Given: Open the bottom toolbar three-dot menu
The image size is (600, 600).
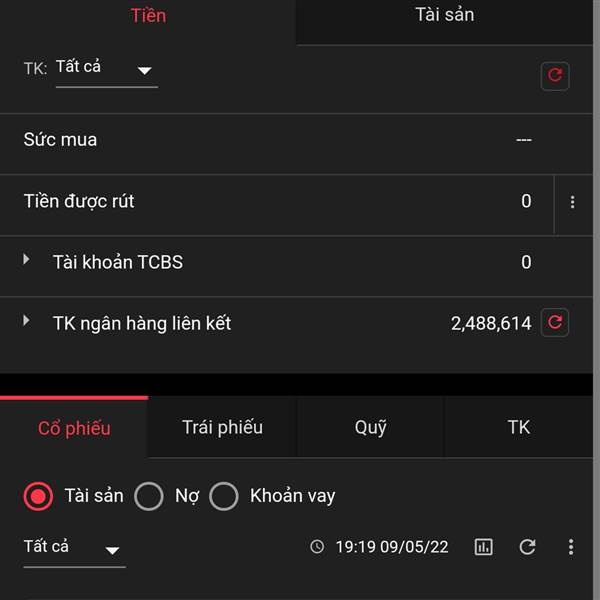Looking at the screenshot, I should 571,547.
